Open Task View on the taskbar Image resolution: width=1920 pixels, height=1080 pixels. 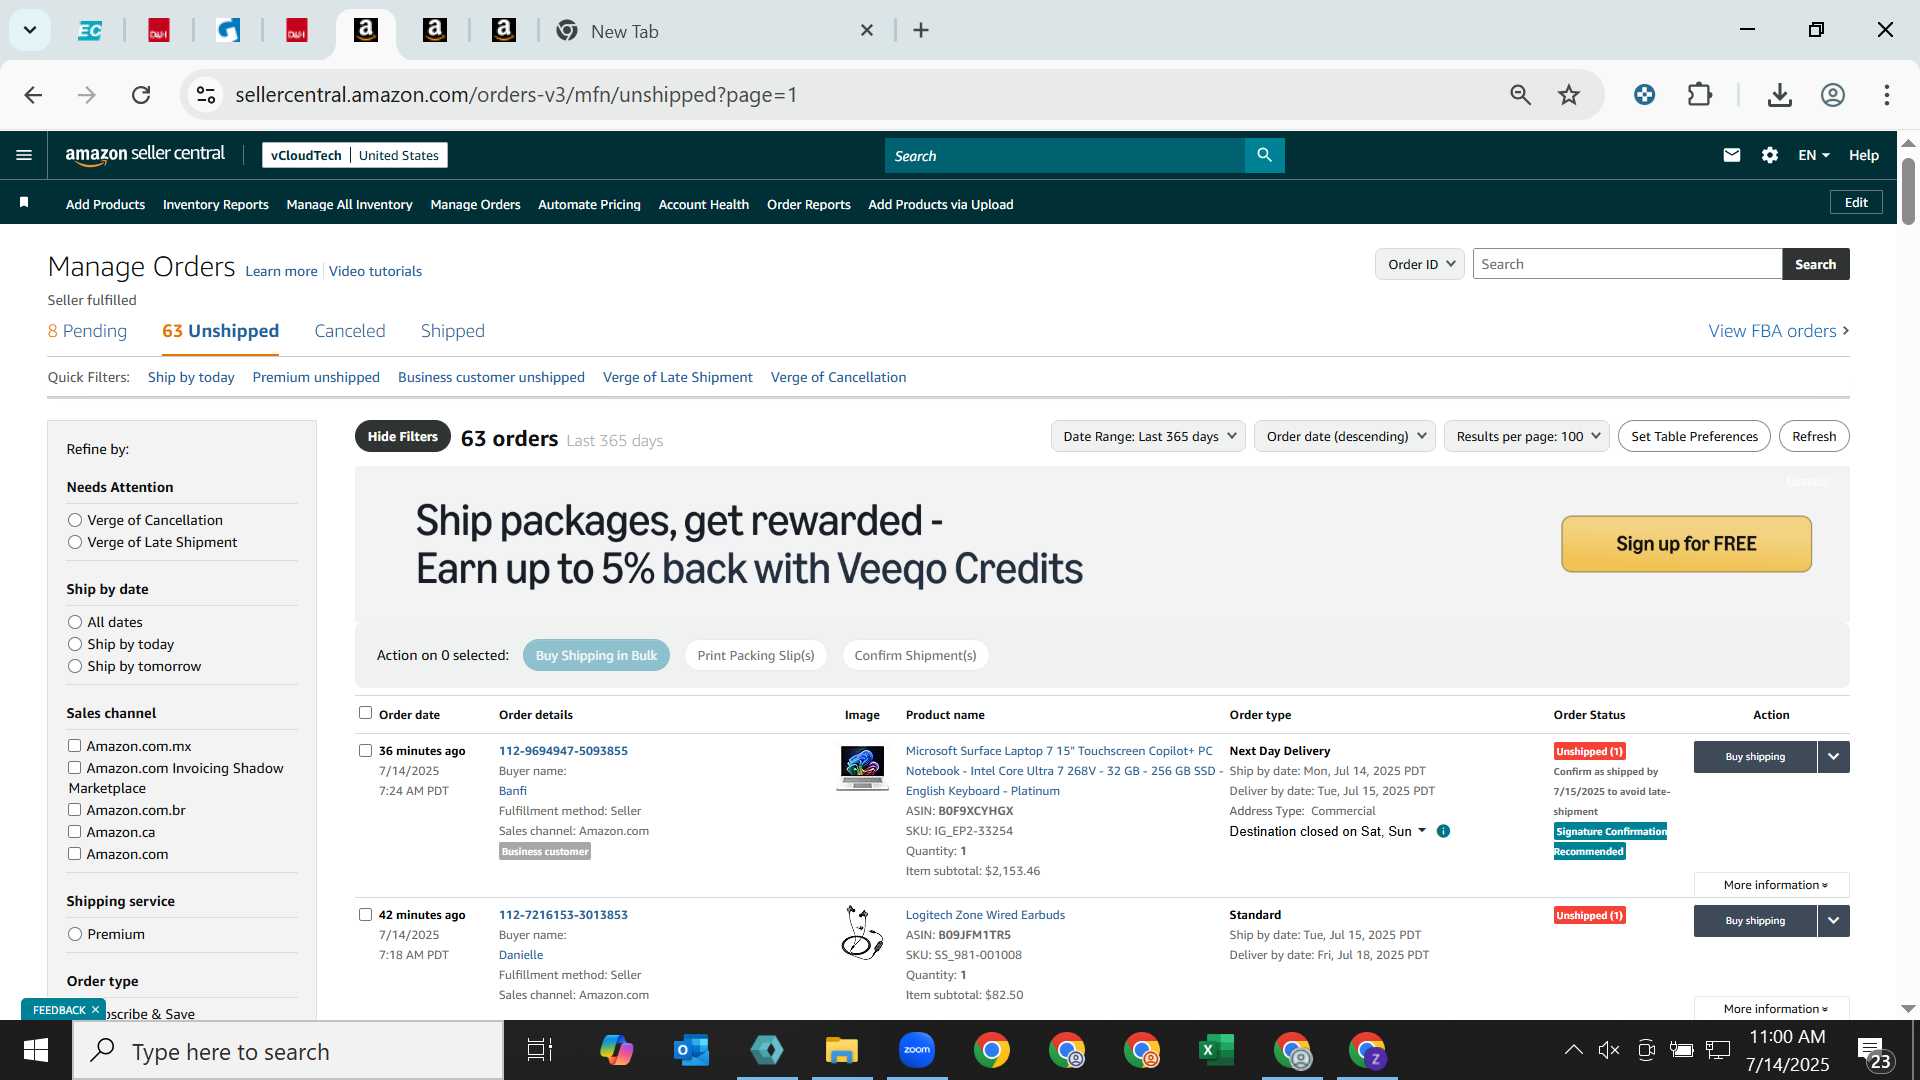click(x=540, y=1051)
